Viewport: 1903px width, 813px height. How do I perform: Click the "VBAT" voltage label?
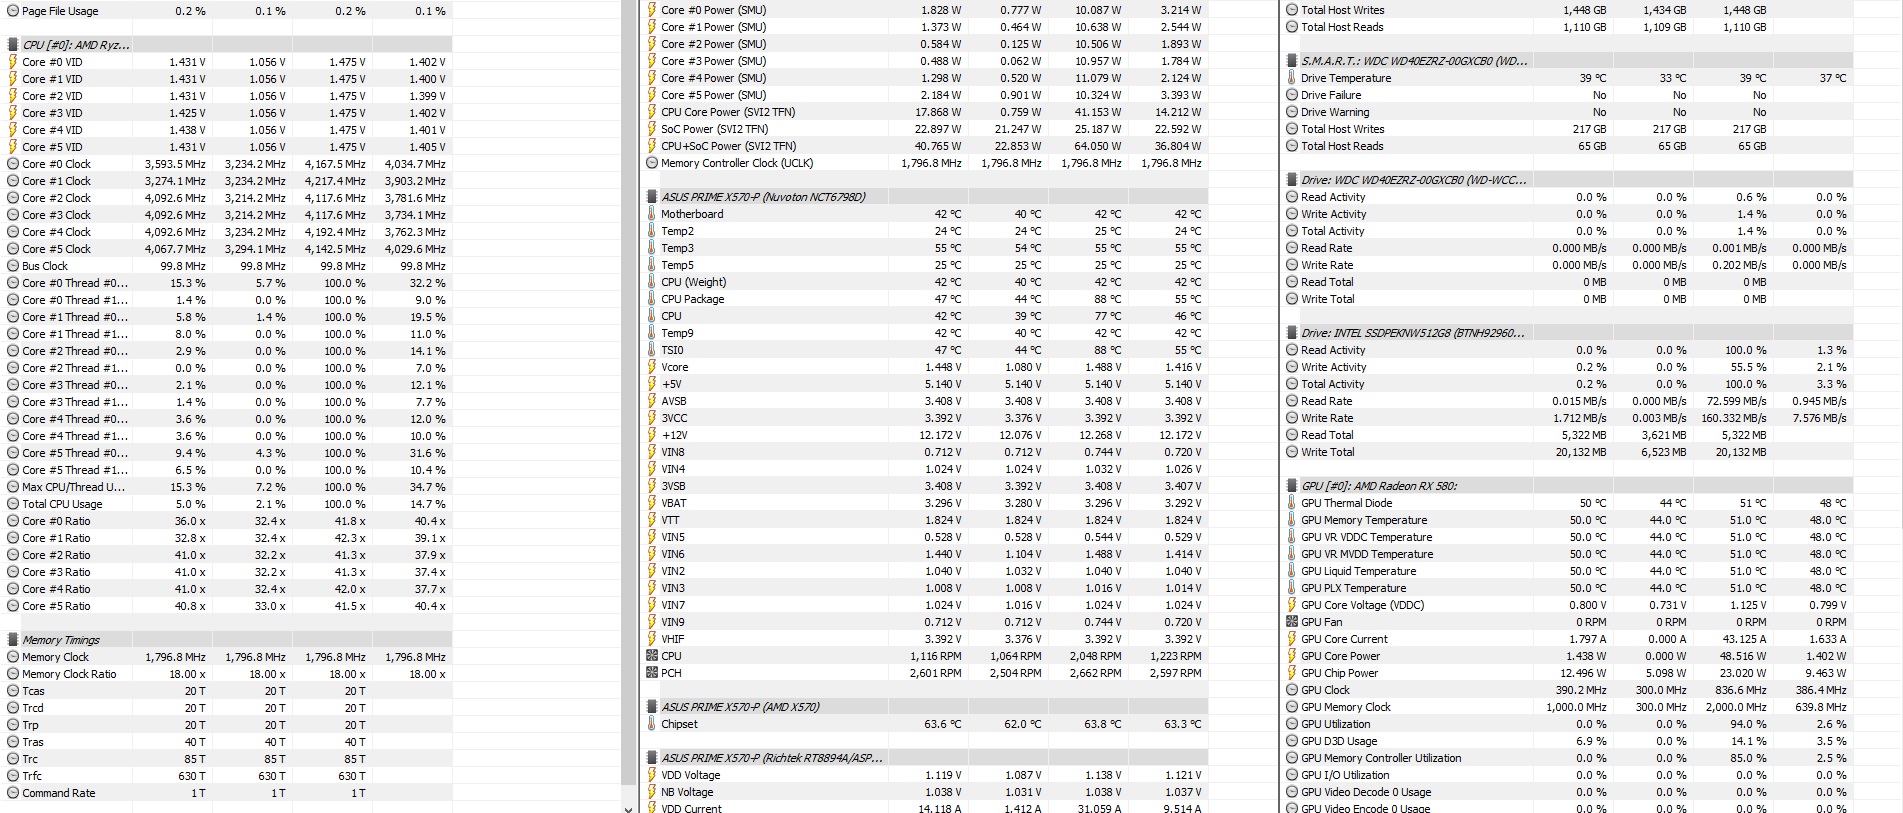[x=674, y=503]
